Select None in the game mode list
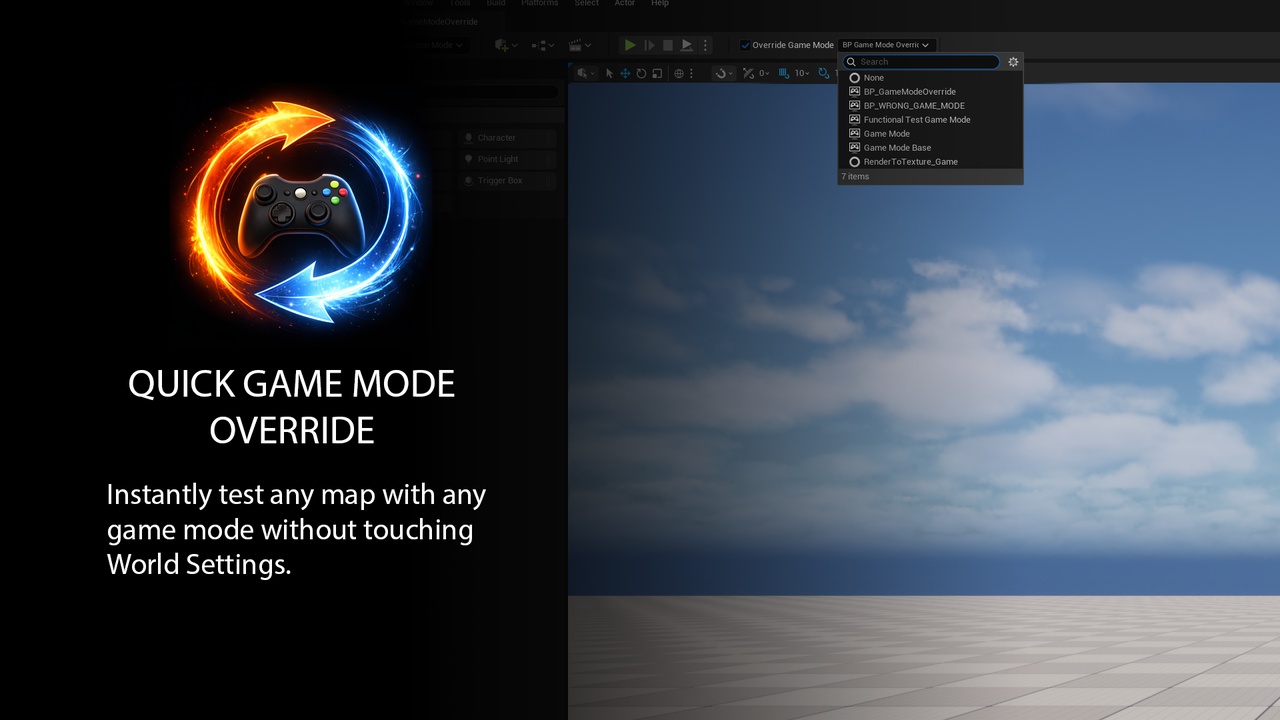Image resolution: width=1280 pixels, height=720 pixels. pyautogui.click(x=930, y=78)
